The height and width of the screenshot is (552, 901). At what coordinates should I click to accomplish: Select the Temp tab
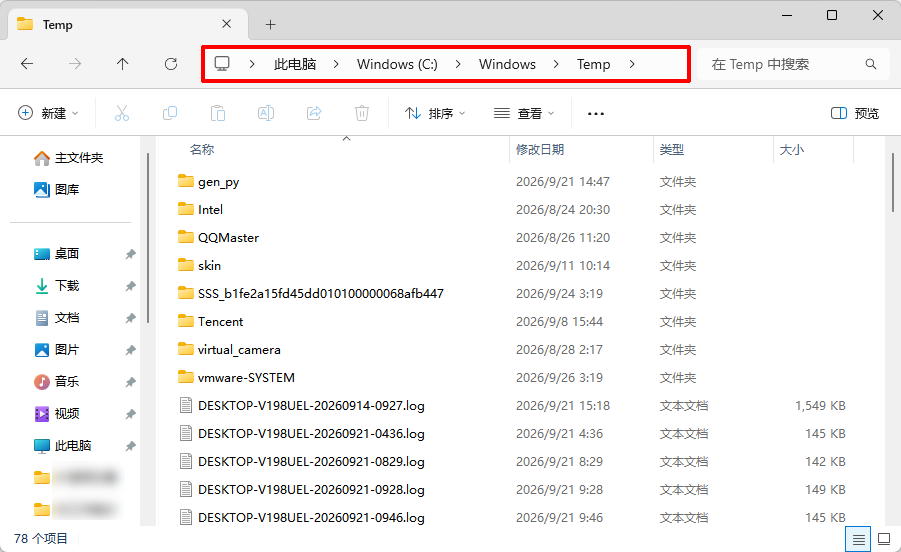point(128,25)
